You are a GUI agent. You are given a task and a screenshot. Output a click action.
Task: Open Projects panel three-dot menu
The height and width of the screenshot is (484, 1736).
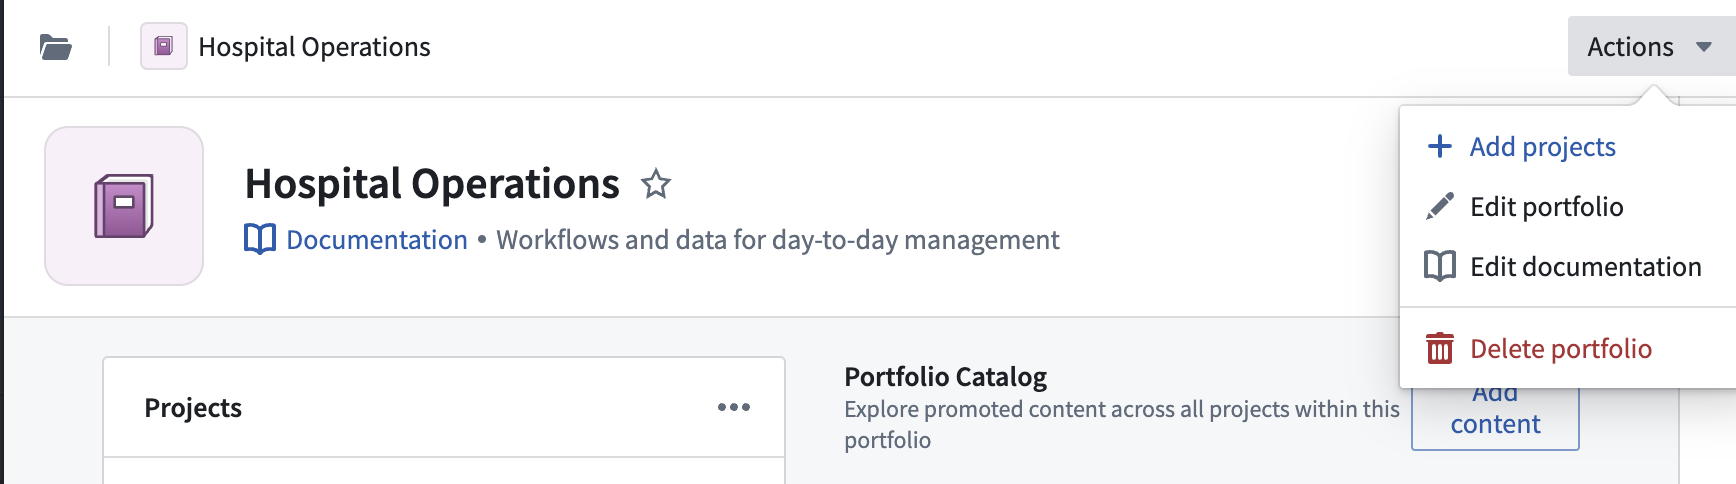click(x=734, y=407)
